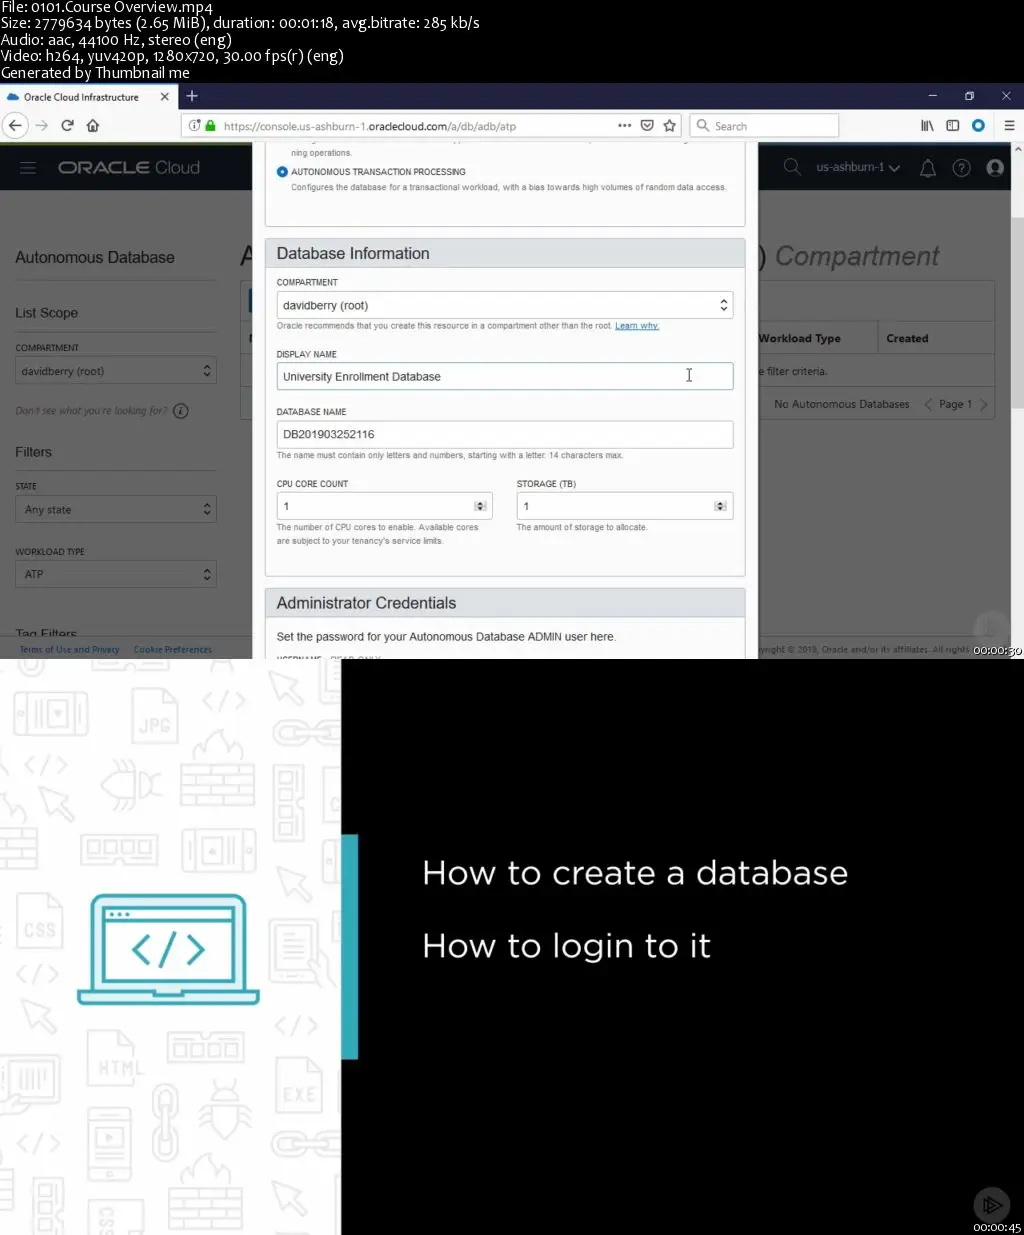Open the Oracle Cloud help icon
1024x1235 pixels.
(961, 167)
